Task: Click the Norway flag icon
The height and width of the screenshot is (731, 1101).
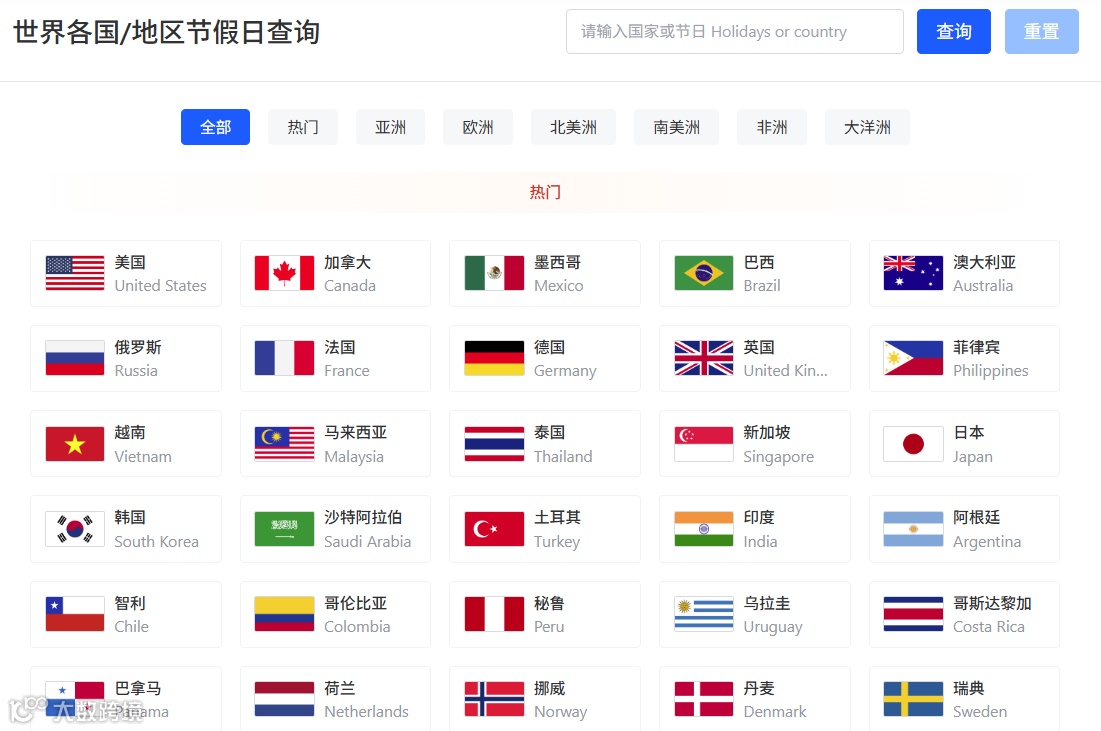Action: click(494, 699)
